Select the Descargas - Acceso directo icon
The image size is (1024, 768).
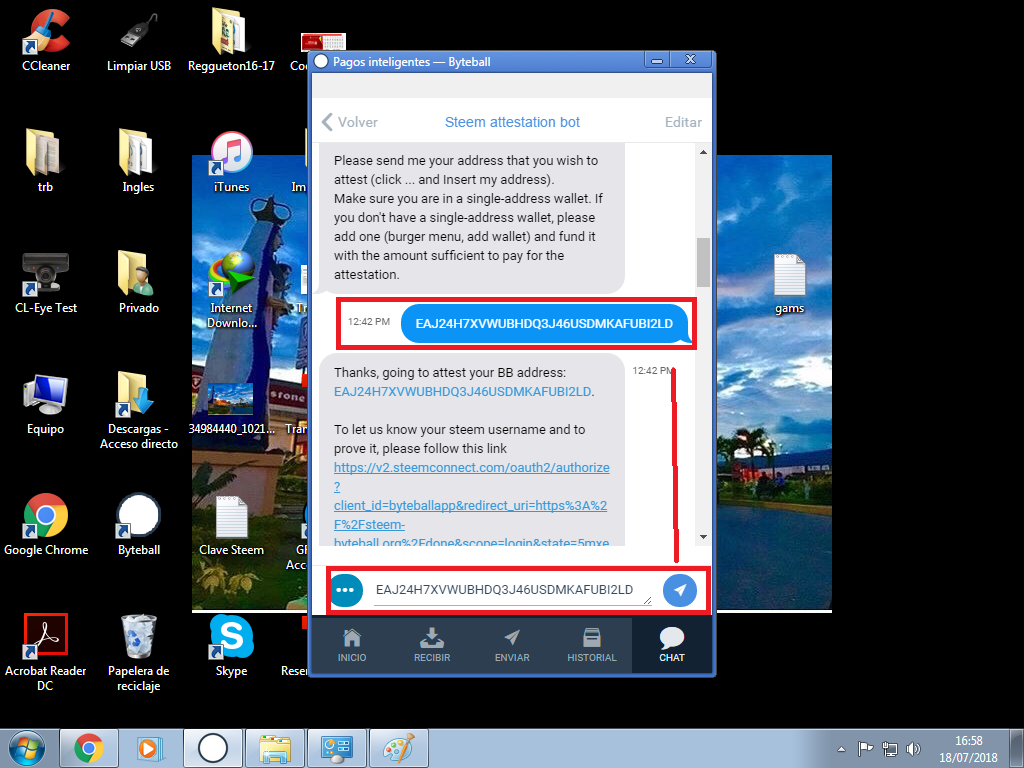point(138,410)
